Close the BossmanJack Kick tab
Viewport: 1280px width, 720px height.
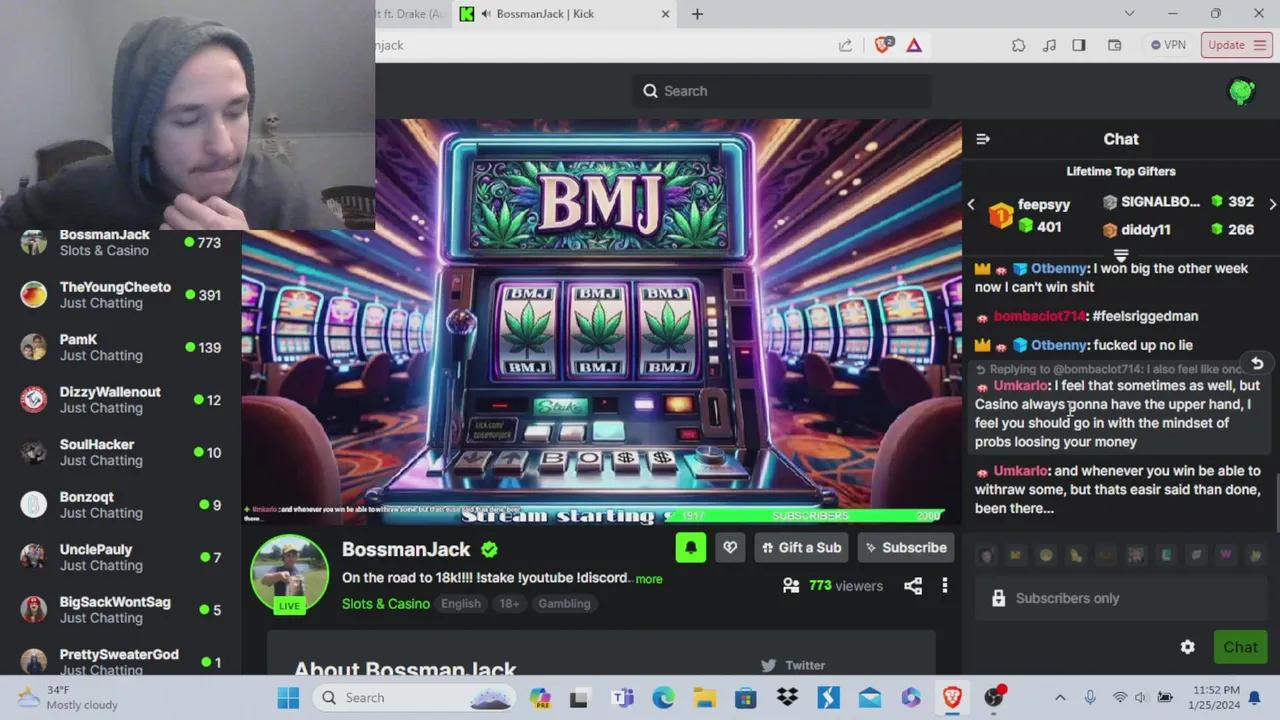(x=666, y=14)
